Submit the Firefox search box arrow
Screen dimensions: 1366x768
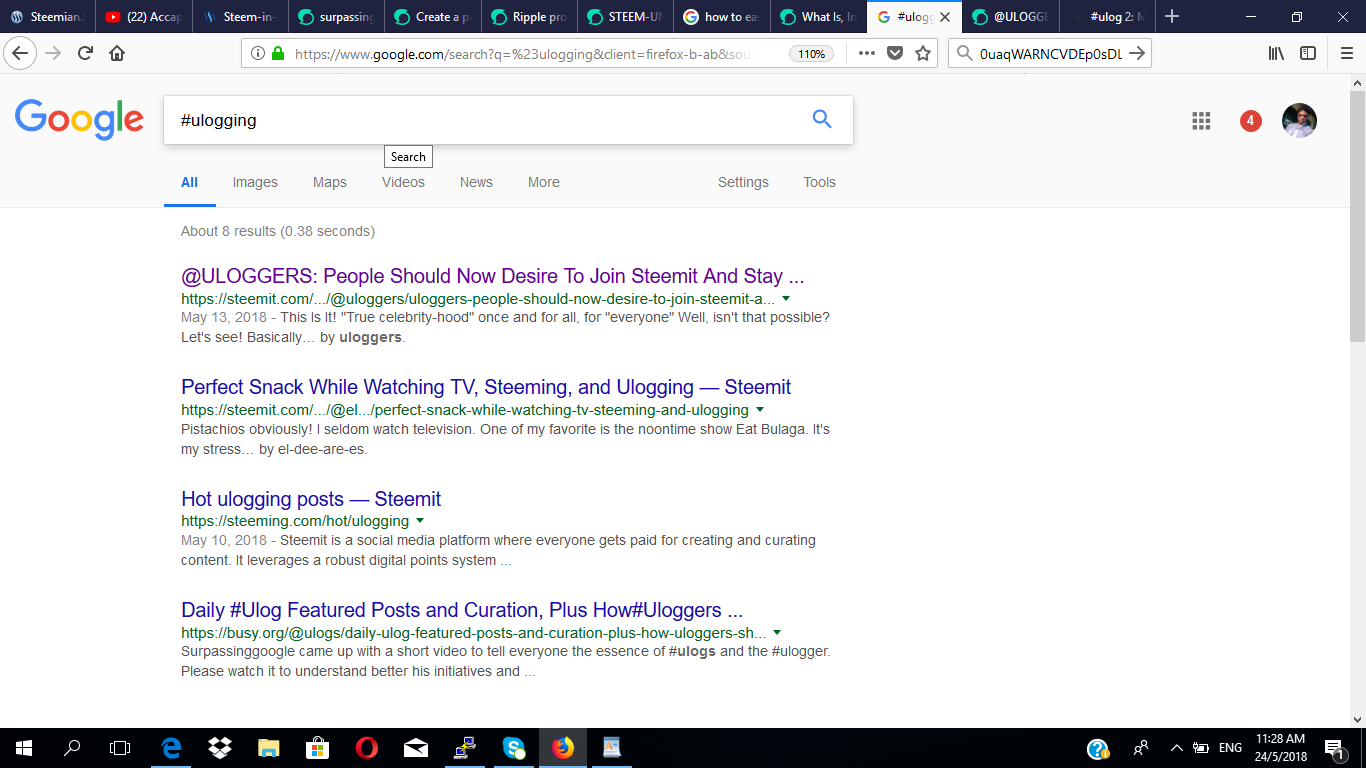(x=1136, y=54)
